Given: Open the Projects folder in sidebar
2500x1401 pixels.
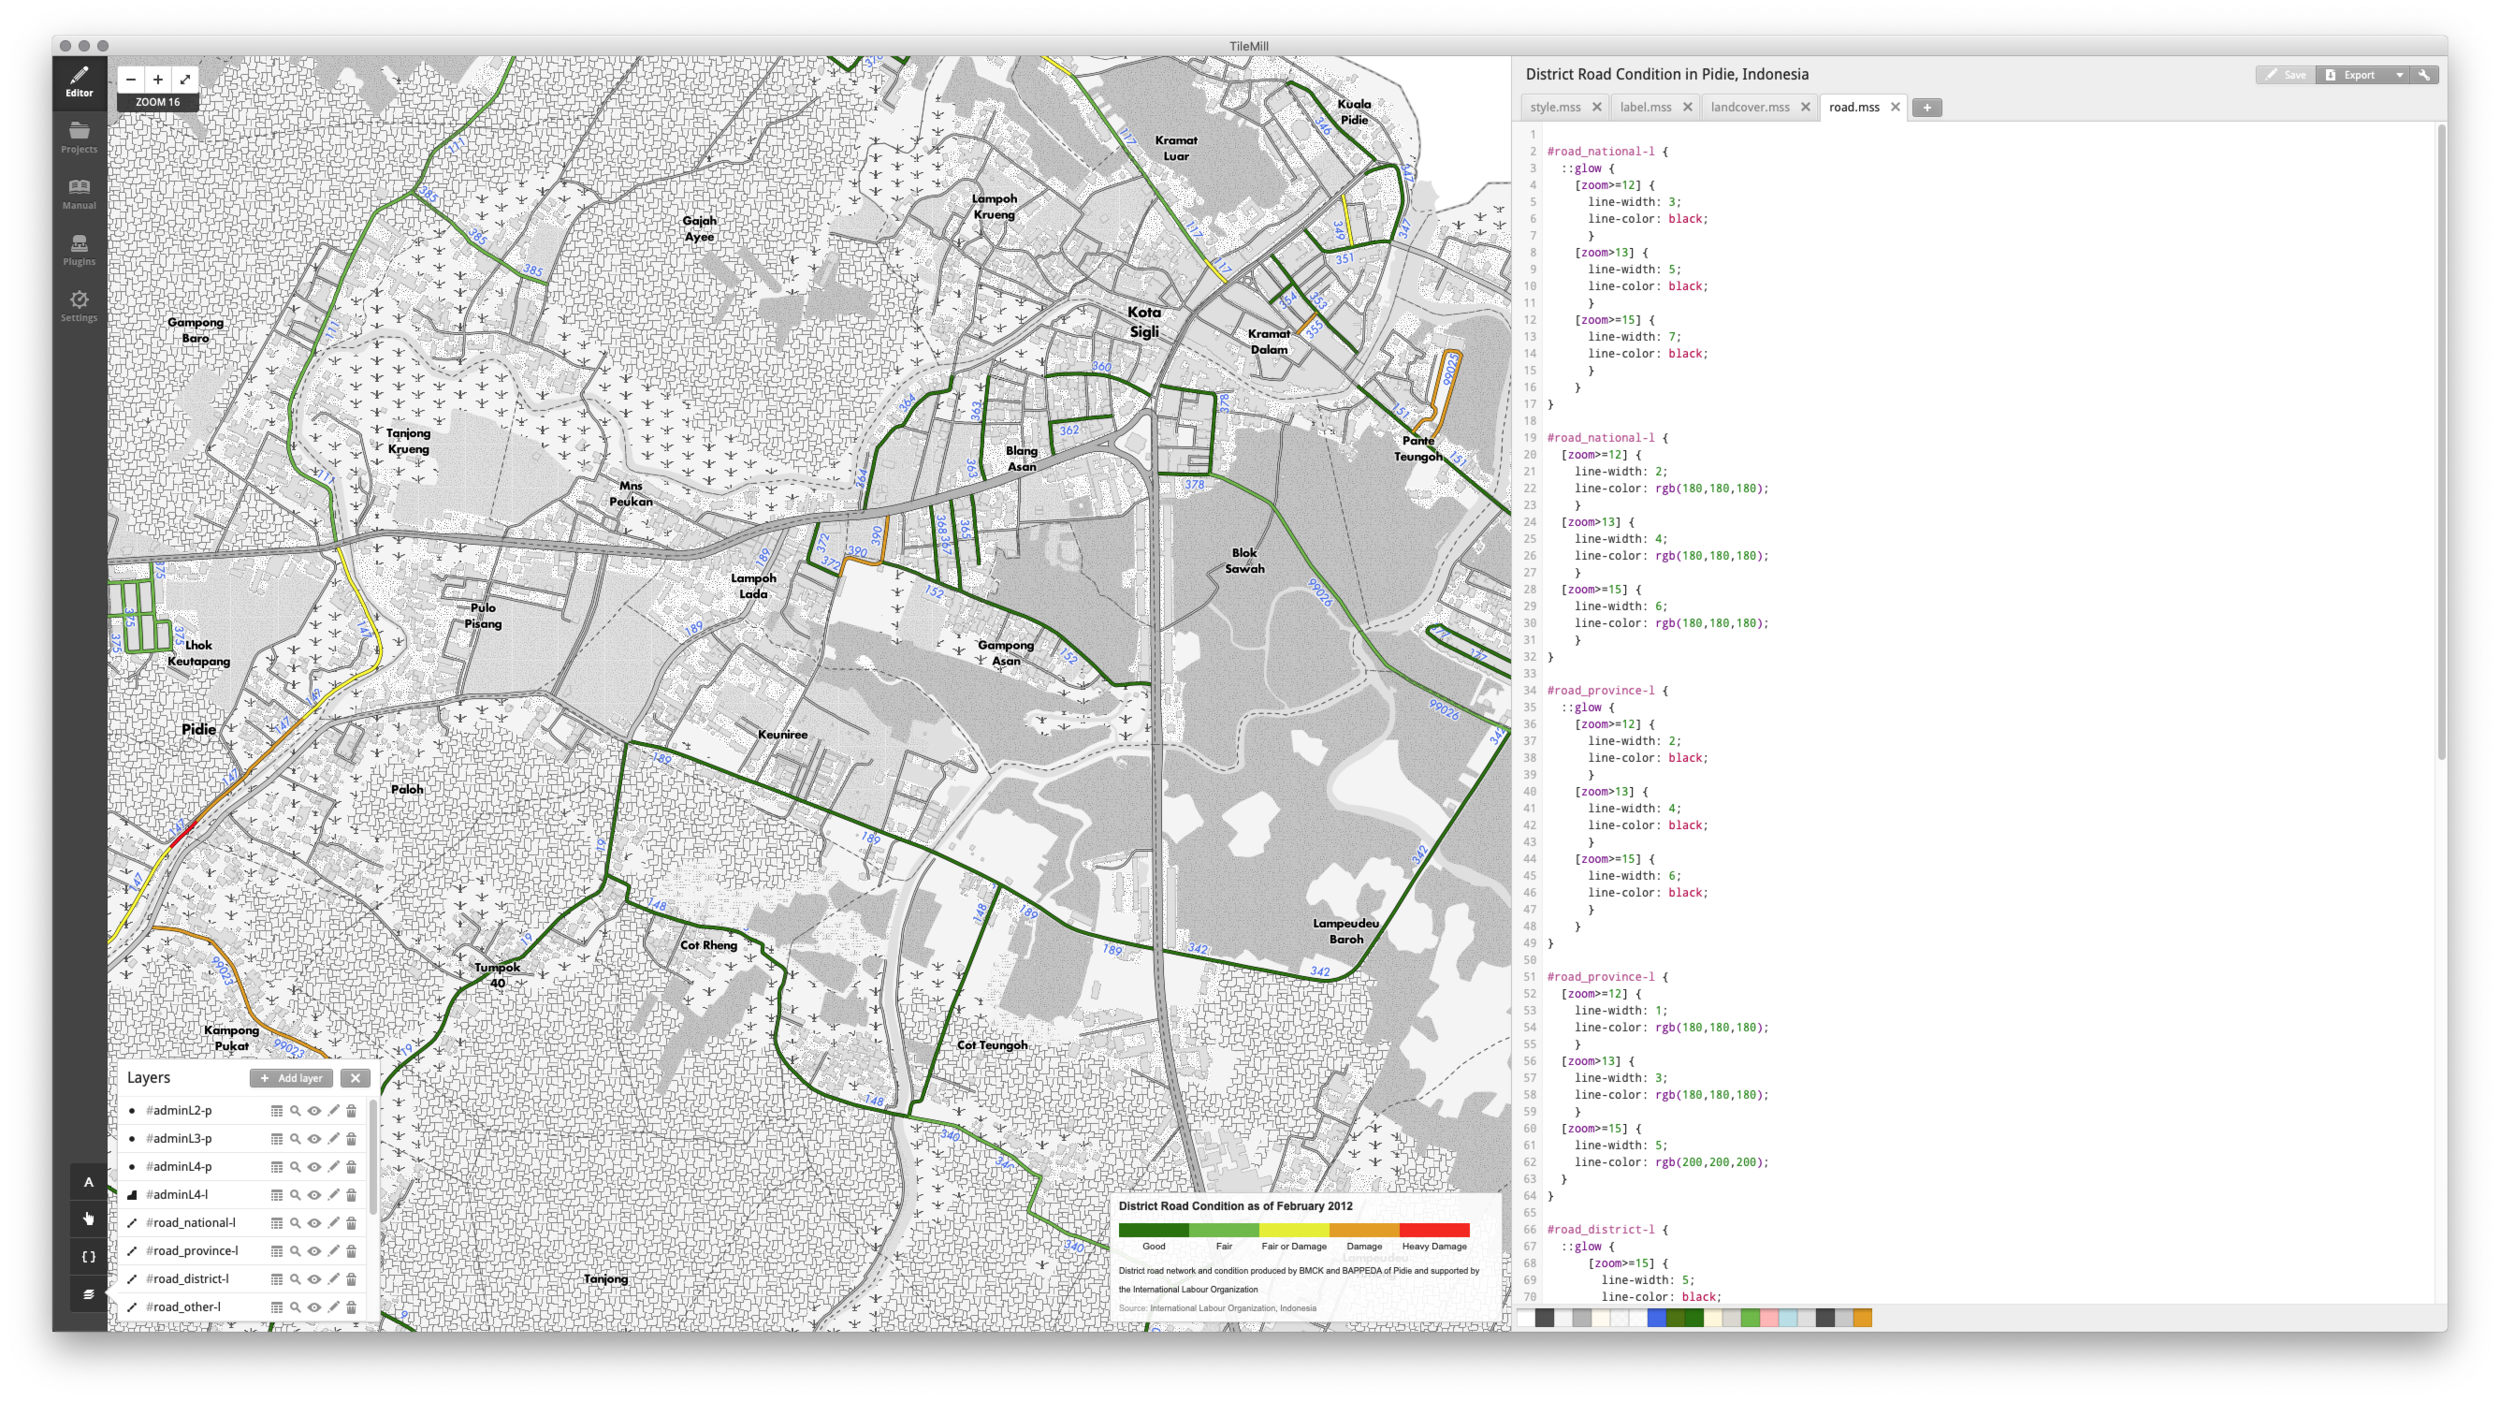Looking at the screenshot, I should click(x=79, y=137).
